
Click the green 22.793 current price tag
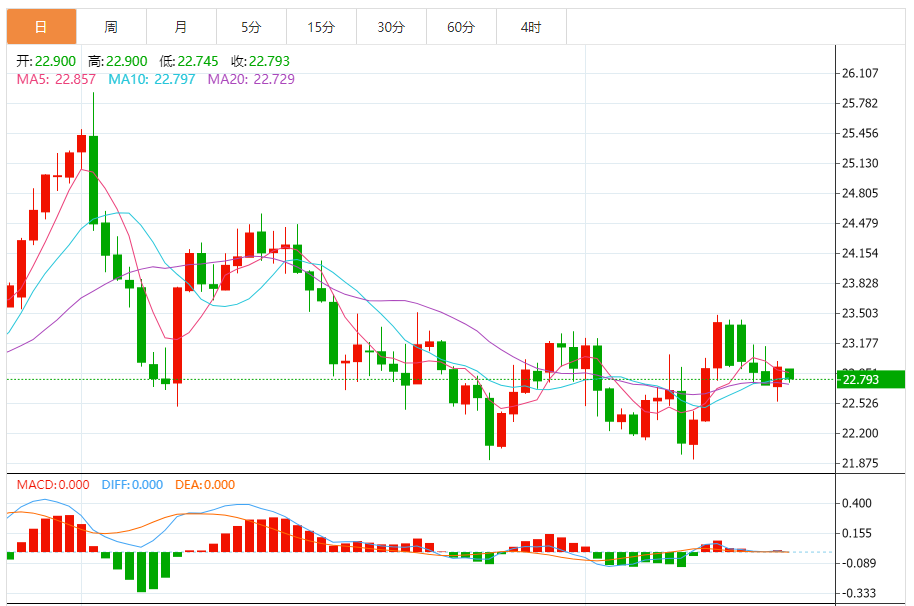coord(871,379)
